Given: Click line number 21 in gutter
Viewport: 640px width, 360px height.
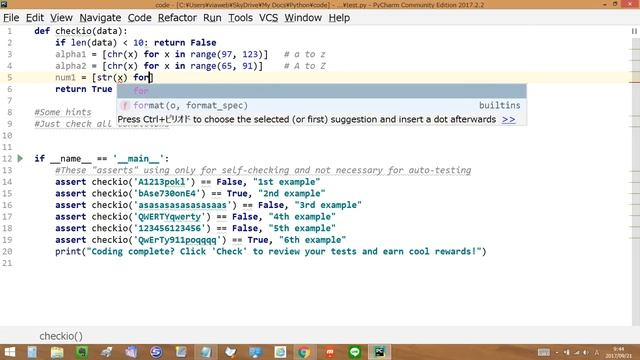Looking at the screenshot, I should point(7,263).
